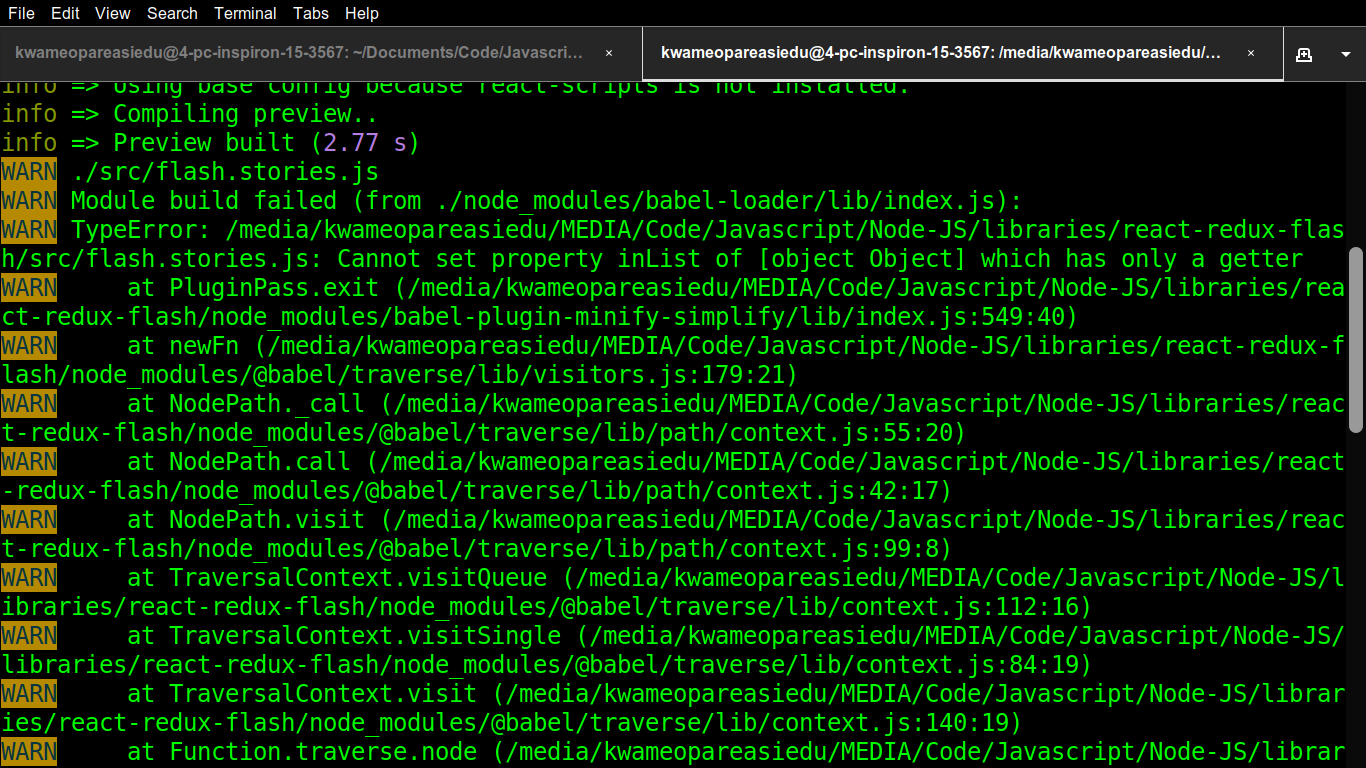This screenshot has height=768, width=1366.
Task: Open the Help menu
Action: pos(361,13)
